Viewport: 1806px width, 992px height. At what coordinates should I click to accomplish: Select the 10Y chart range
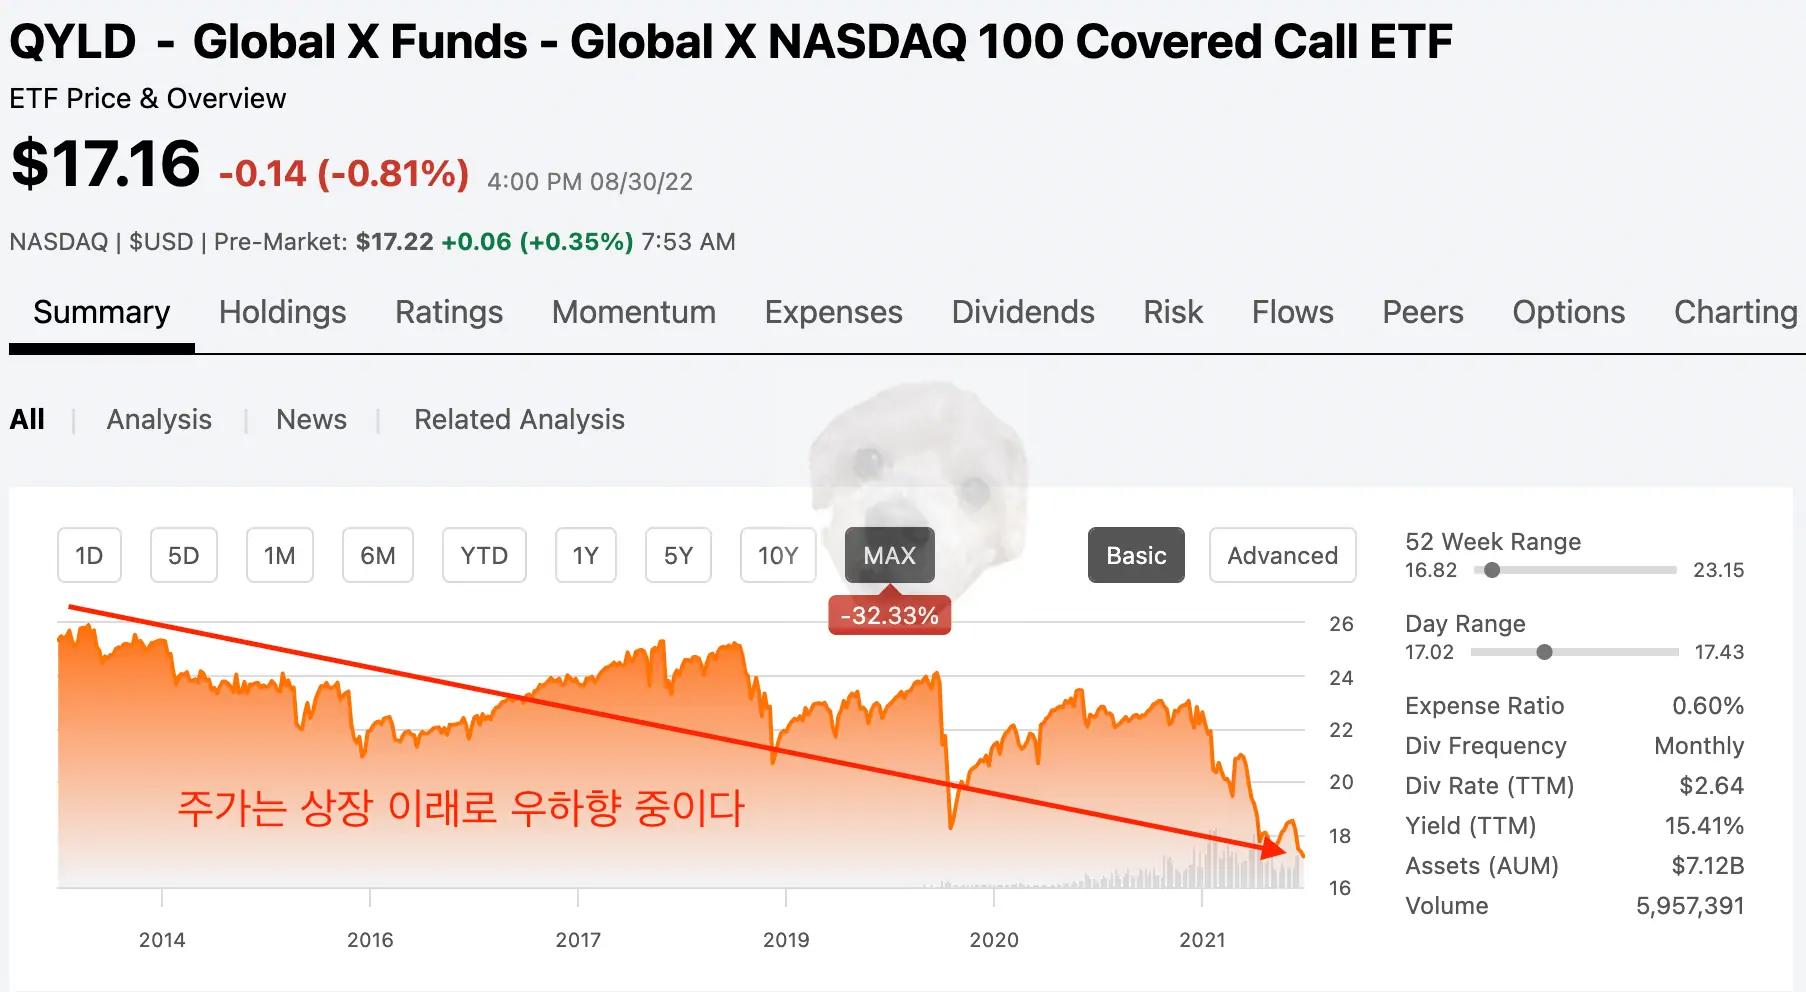click(777, 555)
